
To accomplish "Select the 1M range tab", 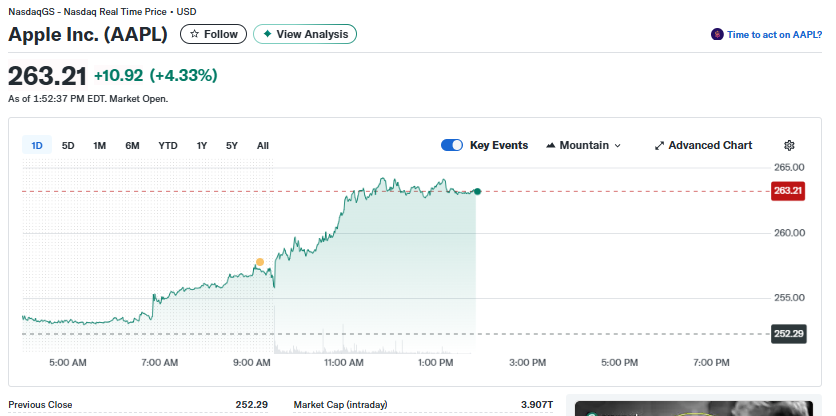I will (x=99, y=145).
